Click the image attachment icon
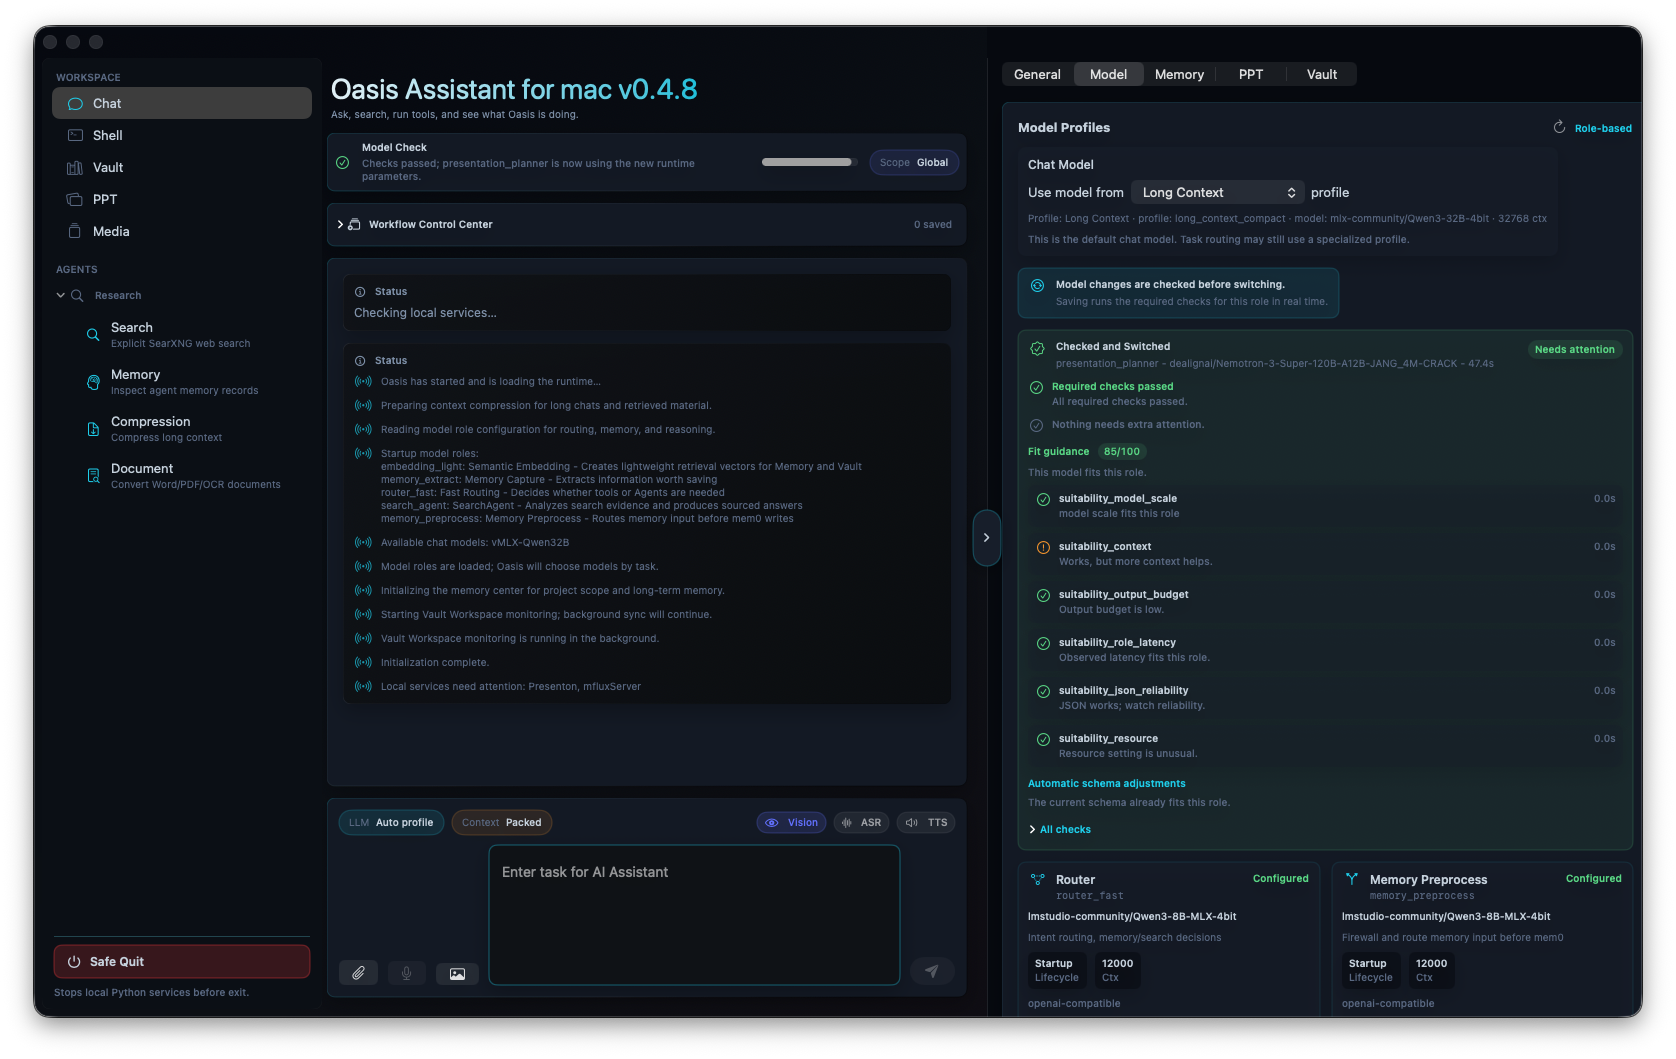This screenshot has width=1676, height=1059. point(457,973)
